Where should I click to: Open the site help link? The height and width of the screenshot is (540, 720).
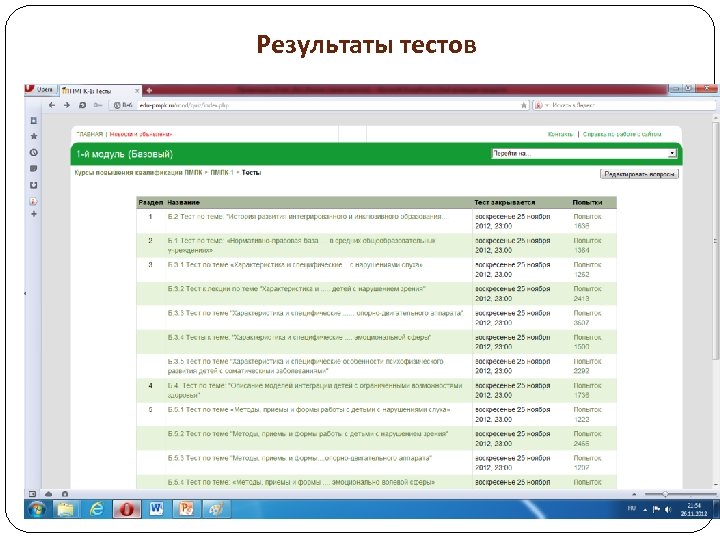click(622, 134)
